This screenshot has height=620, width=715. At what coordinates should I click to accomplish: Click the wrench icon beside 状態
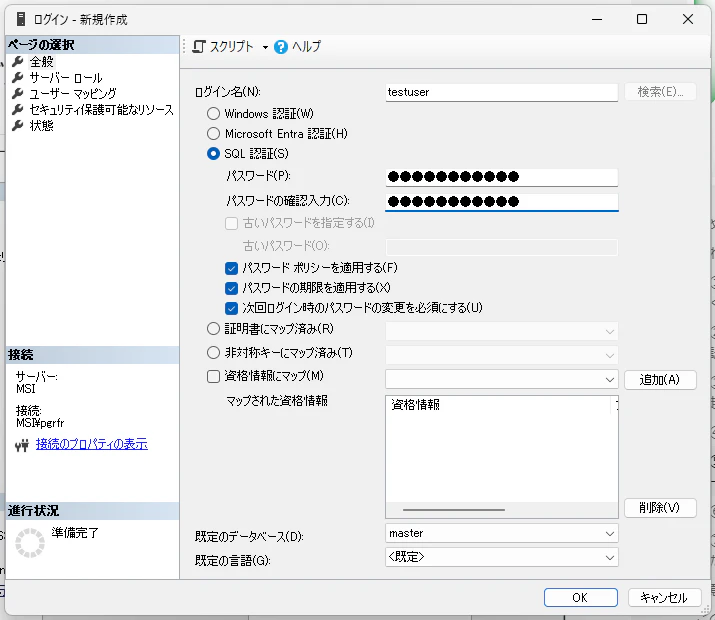[17, 125]
